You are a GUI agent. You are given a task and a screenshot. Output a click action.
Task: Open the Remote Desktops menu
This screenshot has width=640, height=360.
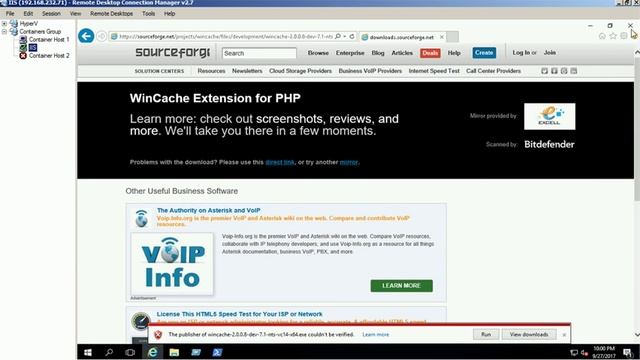coord(111,13)
